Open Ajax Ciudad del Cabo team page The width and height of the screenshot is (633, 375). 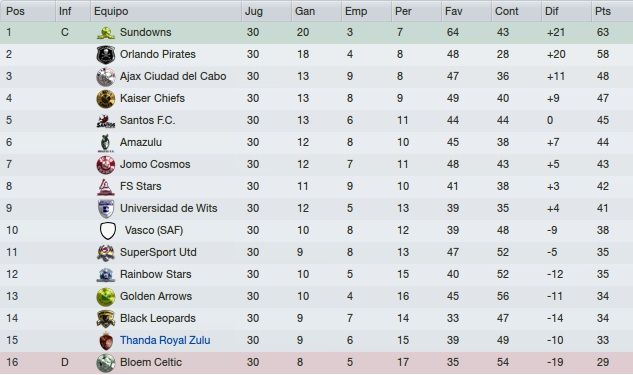(x=173, y=76)
